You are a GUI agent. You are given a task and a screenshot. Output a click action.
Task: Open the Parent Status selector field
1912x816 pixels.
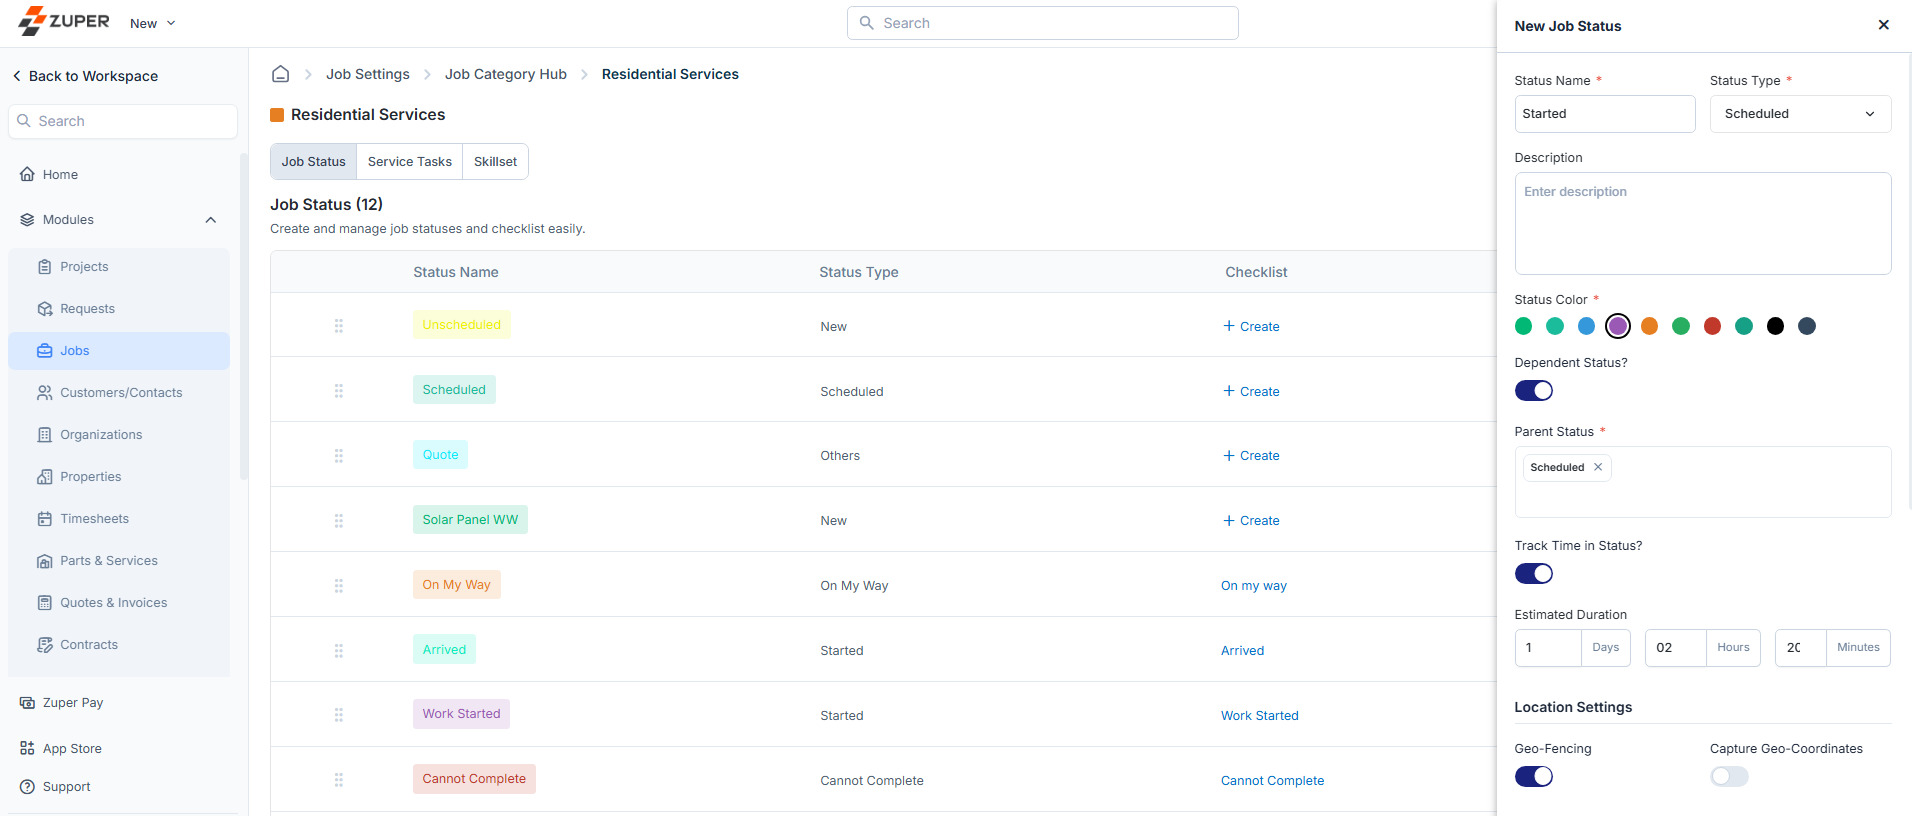[1702, 482]
